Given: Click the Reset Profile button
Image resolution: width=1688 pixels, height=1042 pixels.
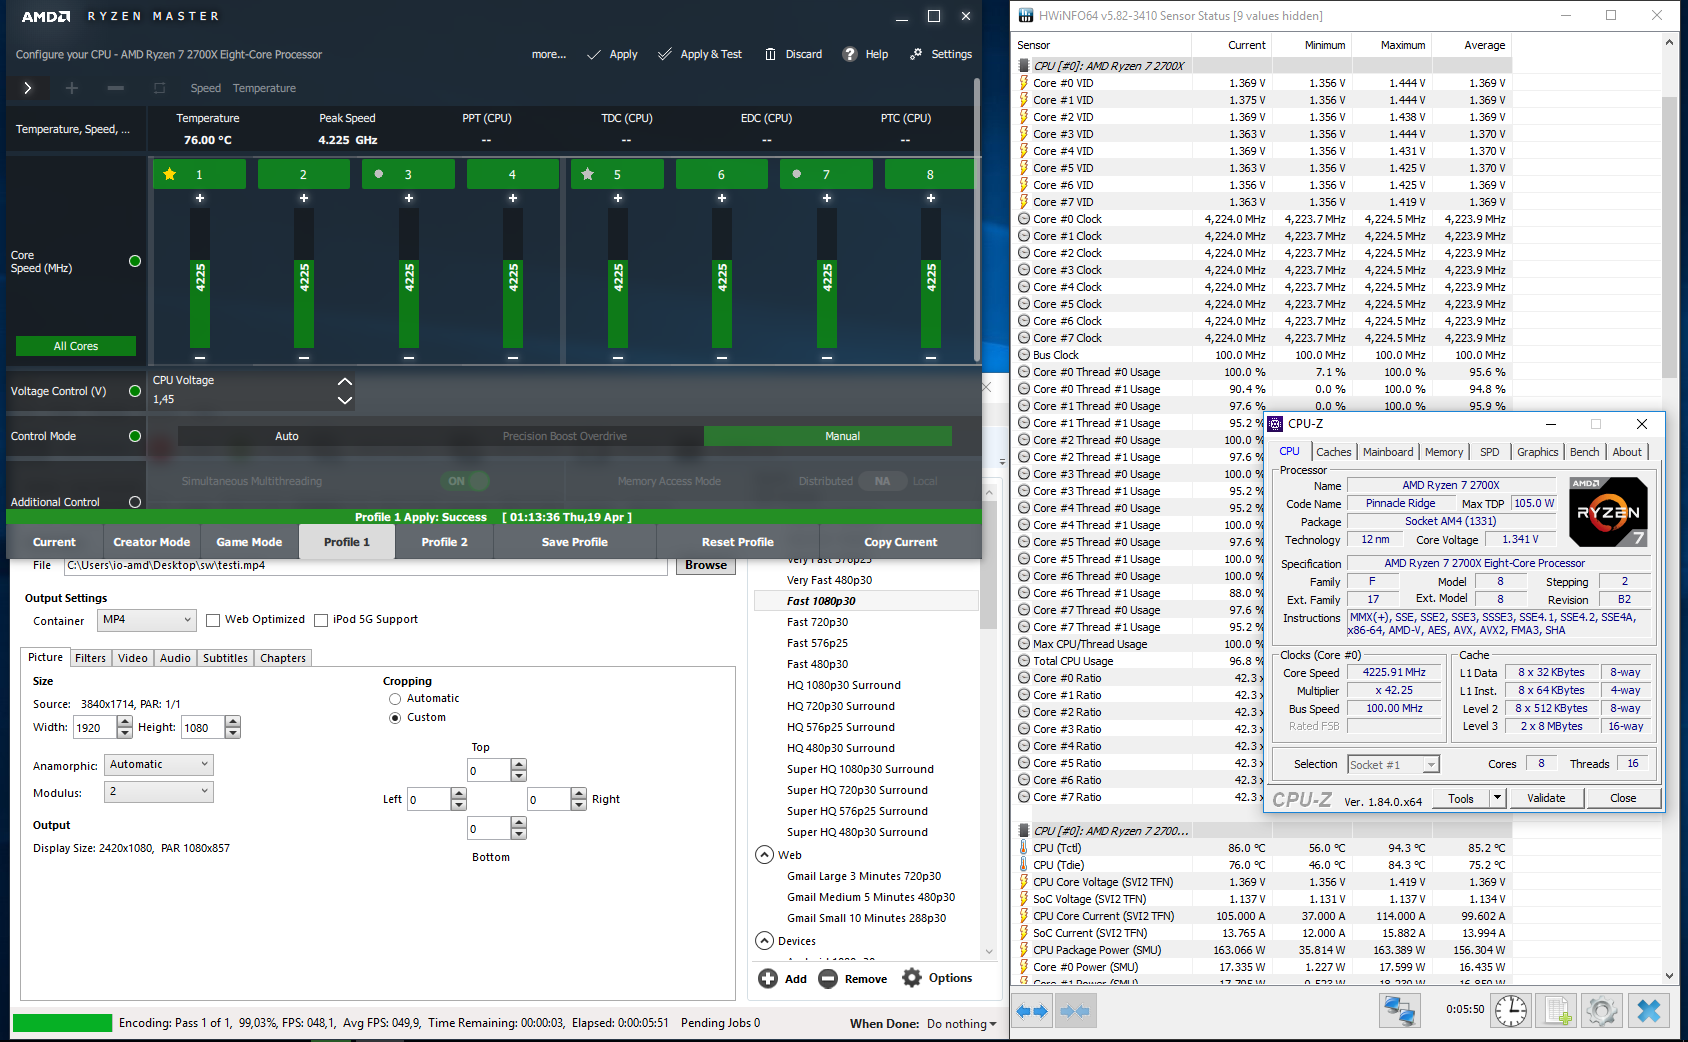Looking at the screenshot, I should coord(738,542).
